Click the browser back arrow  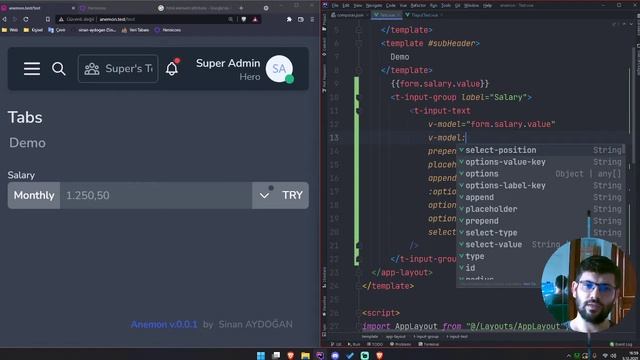click(x=4, y=19)
